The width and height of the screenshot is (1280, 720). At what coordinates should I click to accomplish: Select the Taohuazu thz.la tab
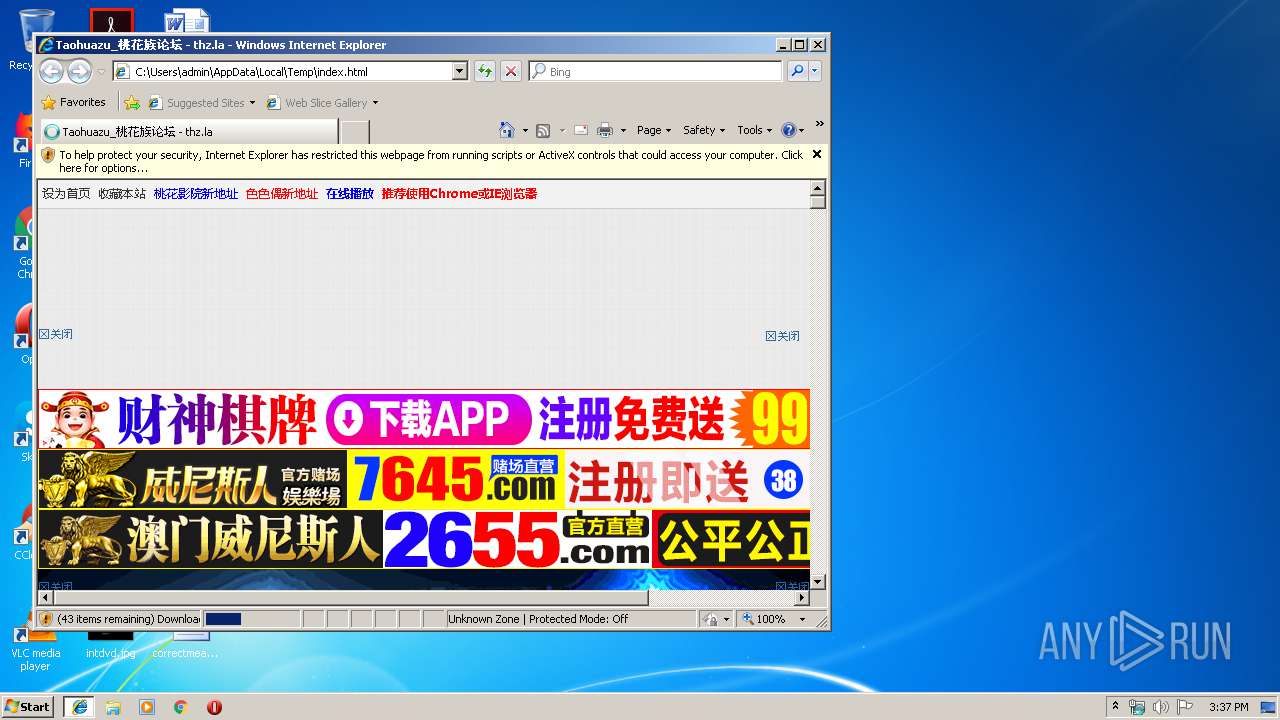pos(188,131)
